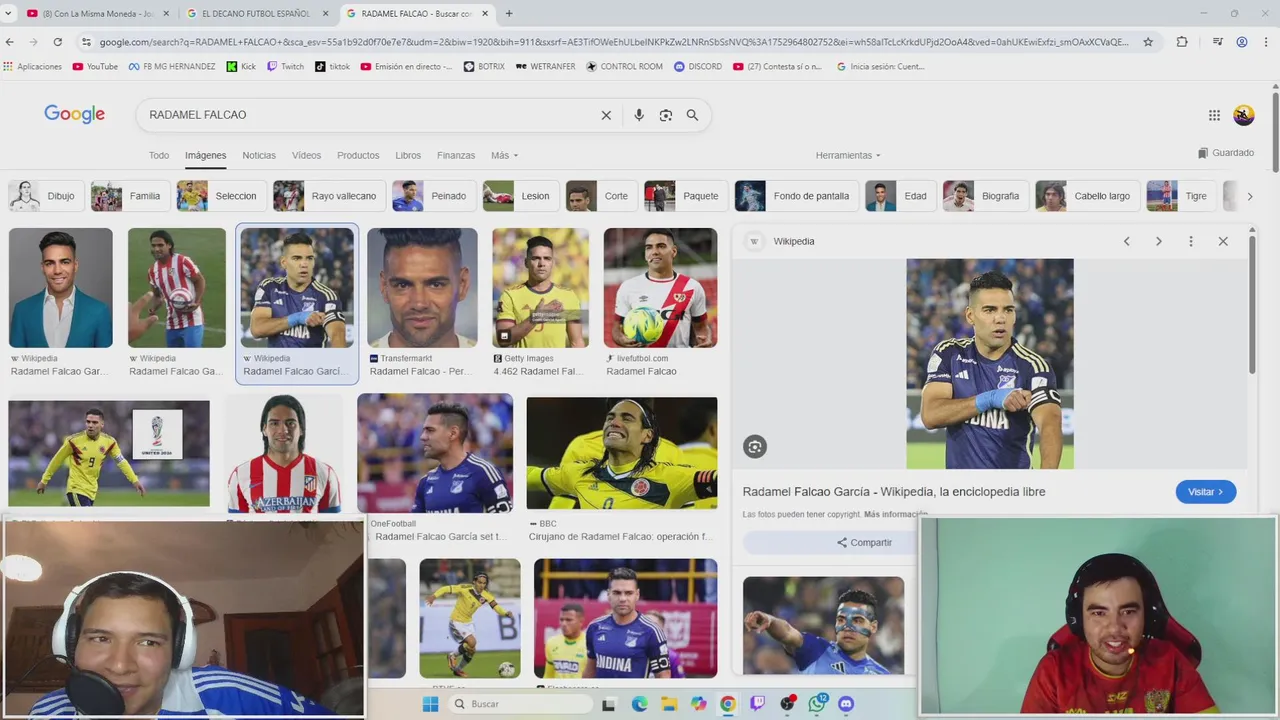This screenshot has width=1280, height=720.
Task: Open WETRANFER bookmark
Action: pos(546,67)
